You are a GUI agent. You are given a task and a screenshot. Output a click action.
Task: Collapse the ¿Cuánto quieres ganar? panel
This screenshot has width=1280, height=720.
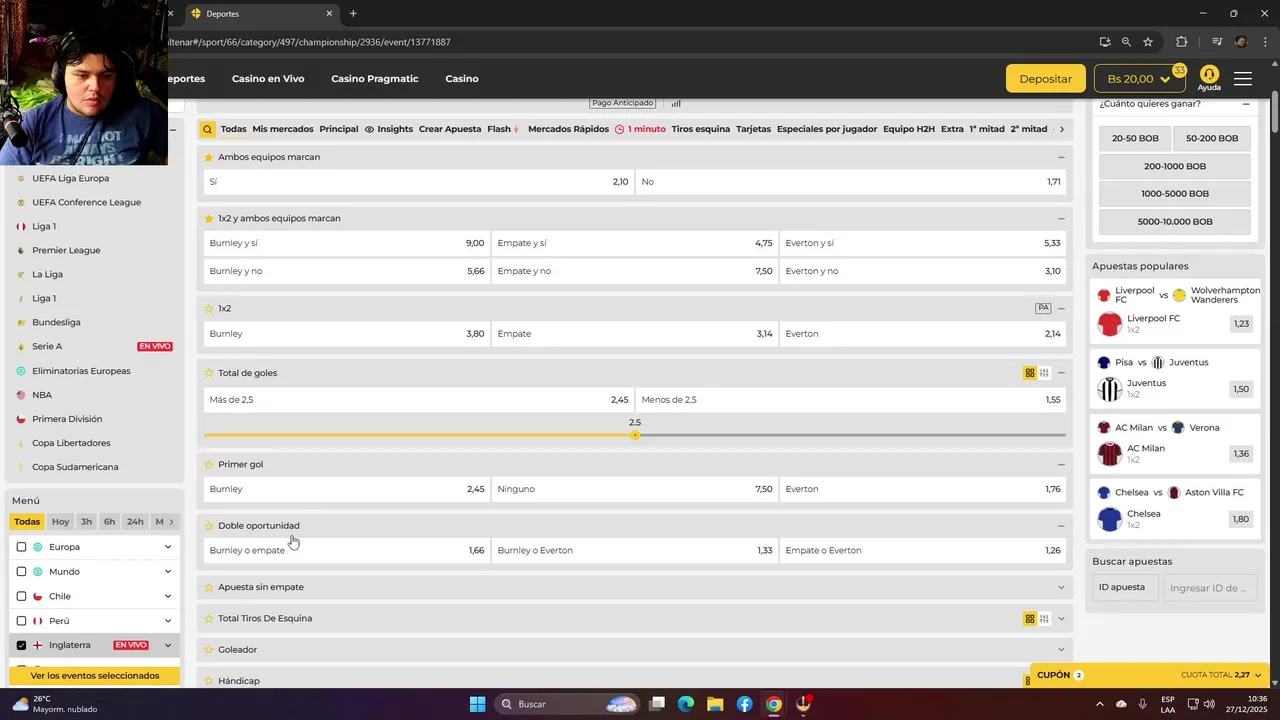point(1246,104)
